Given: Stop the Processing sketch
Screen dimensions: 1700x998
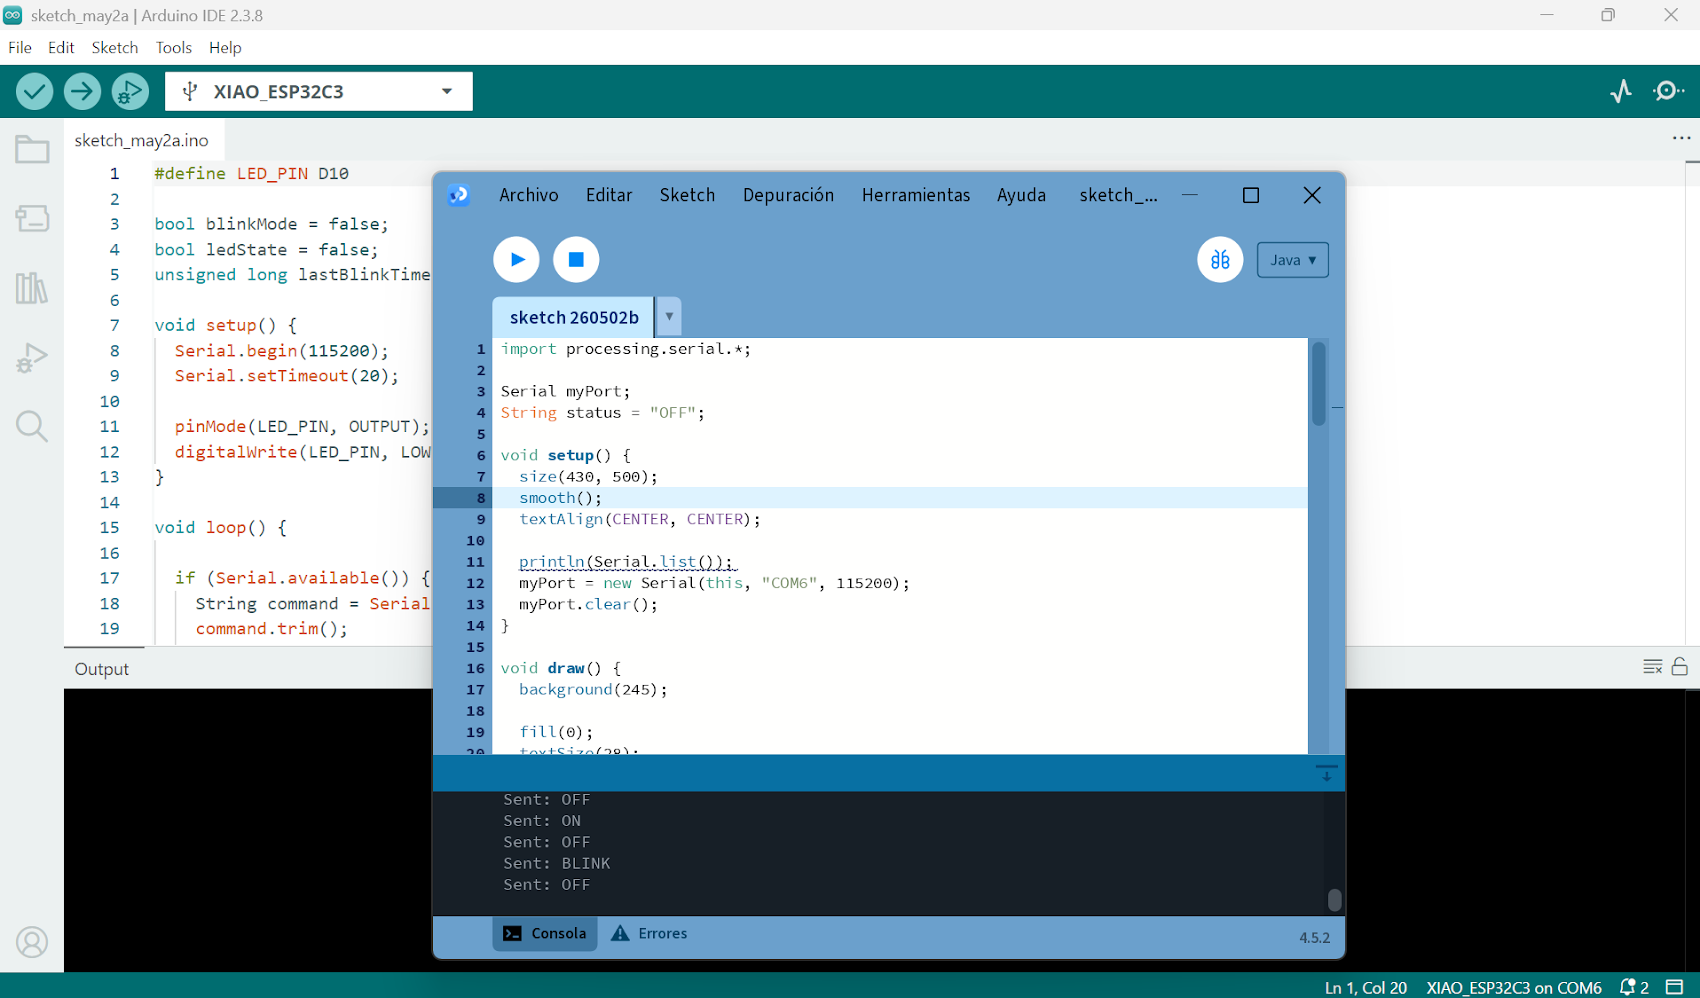Looking at the screenshot, I should [576, 260].
